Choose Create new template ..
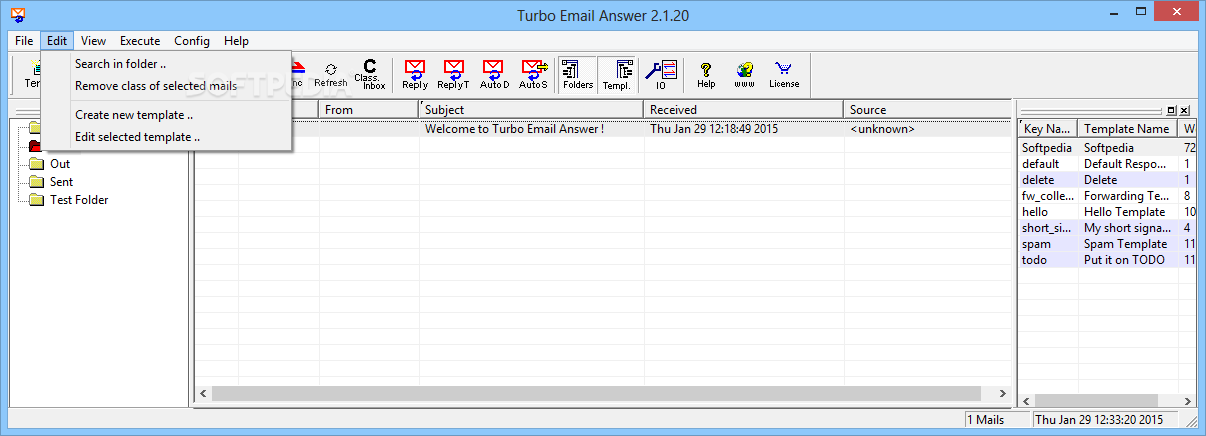This screenshot has width=1206, height=436. click(167, 115)
